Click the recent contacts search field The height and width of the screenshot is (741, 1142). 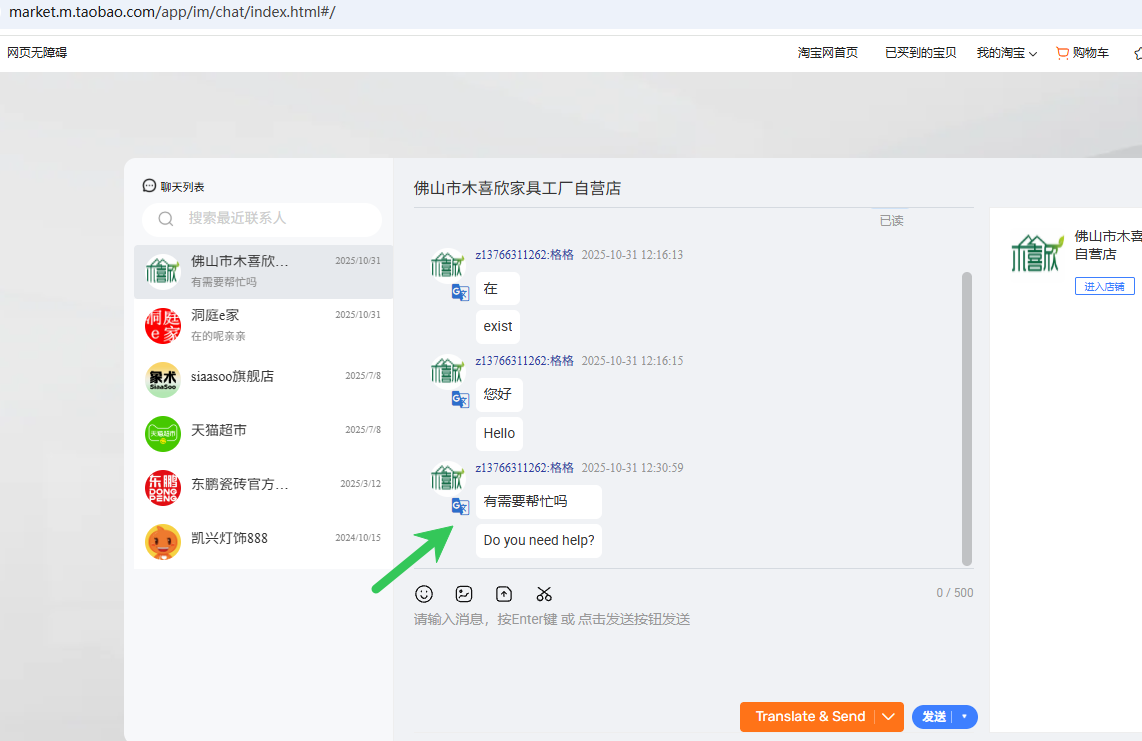click(x=262, y=219)
